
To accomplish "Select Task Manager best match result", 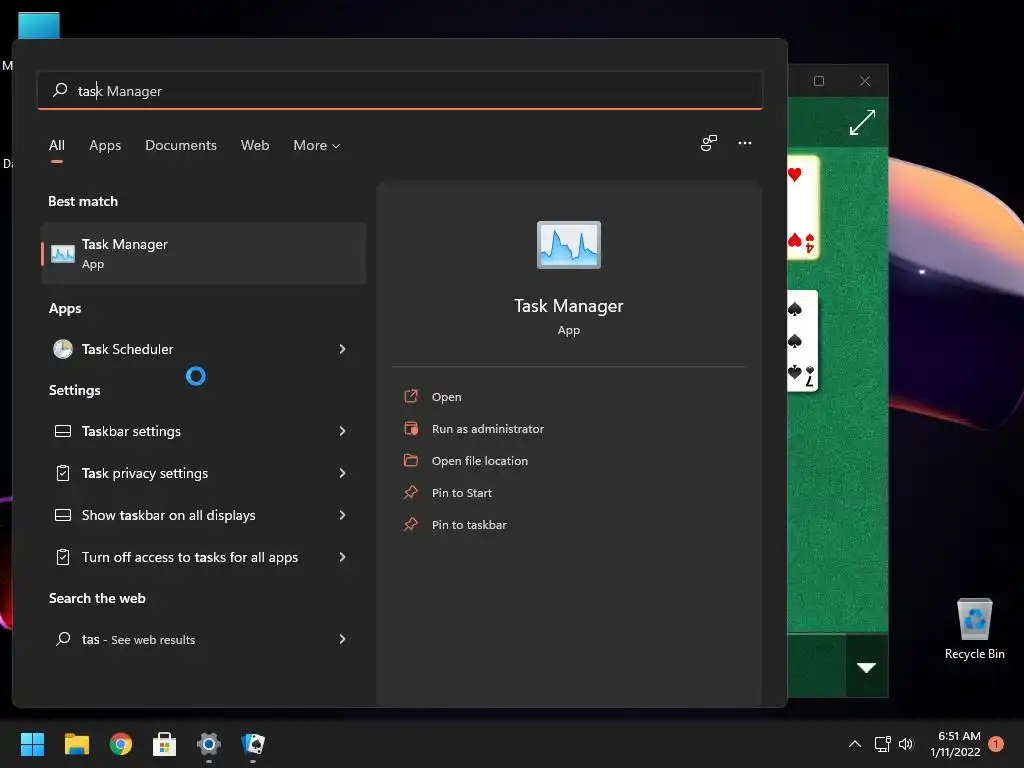I will tap(203, 253).
